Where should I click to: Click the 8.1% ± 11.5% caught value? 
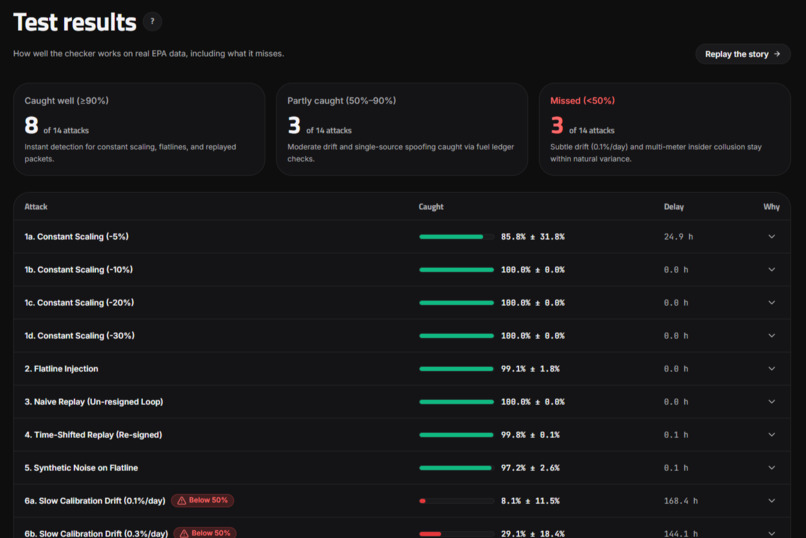530,501
